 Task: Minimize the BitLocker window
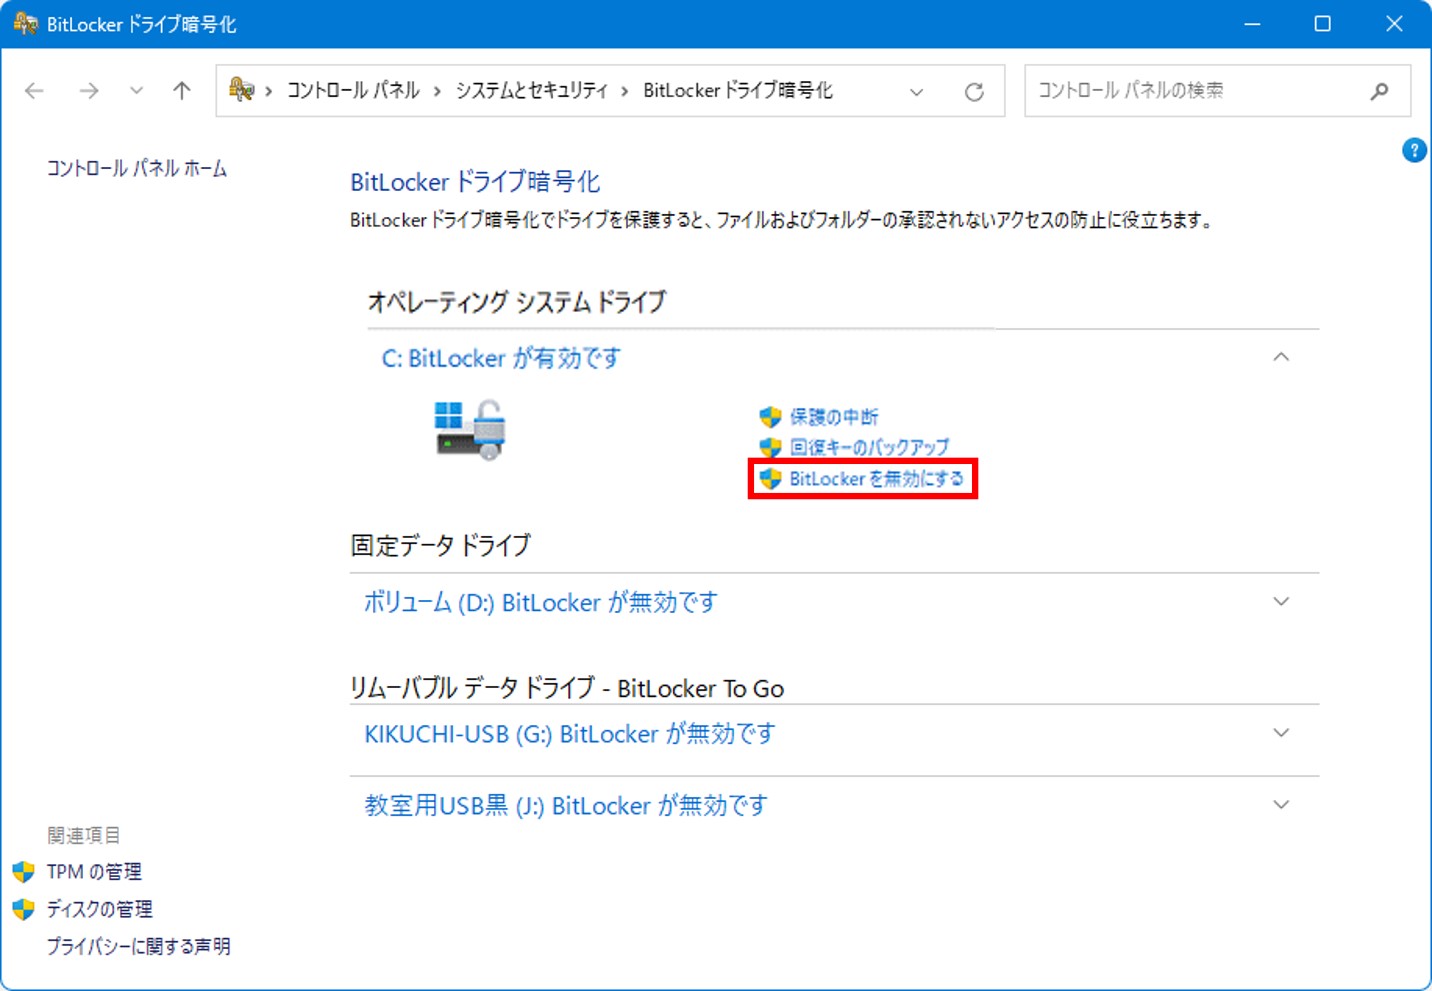1252,24
